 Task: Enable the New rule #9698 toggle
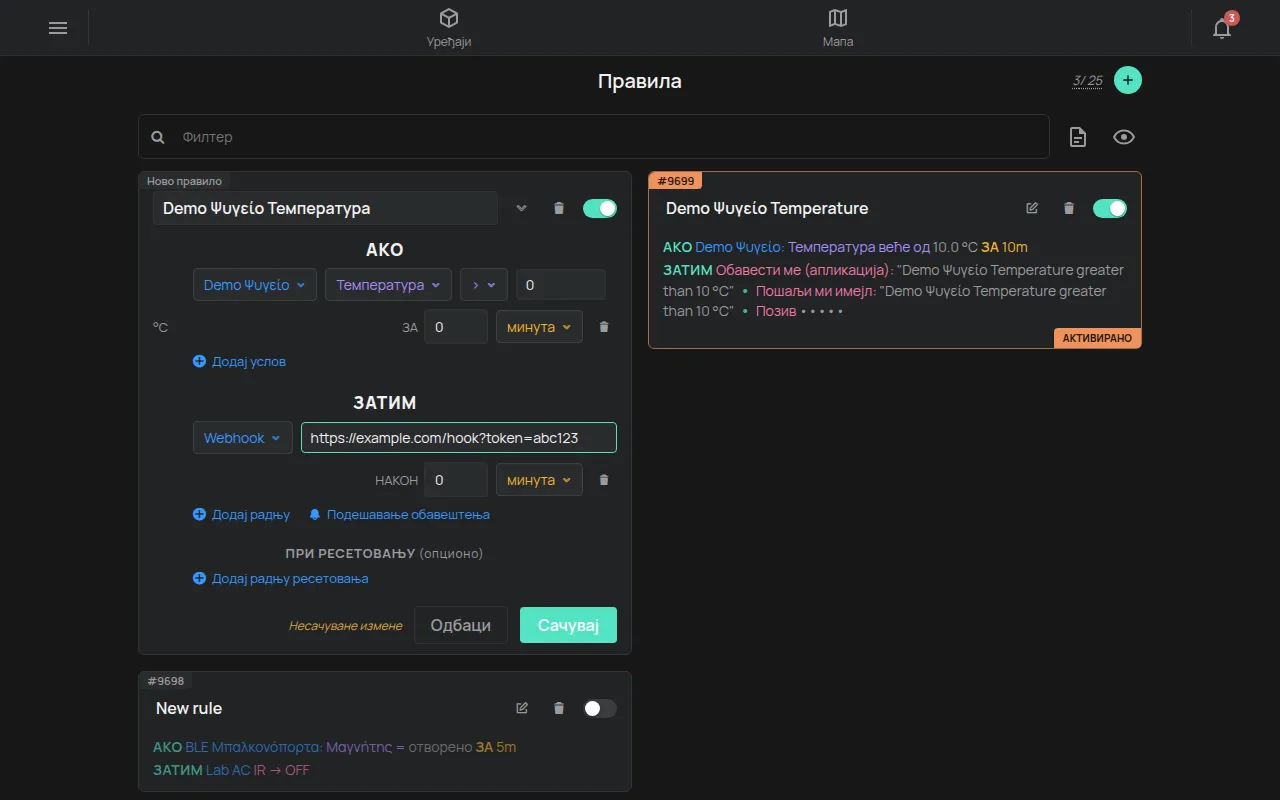(600, 708)
